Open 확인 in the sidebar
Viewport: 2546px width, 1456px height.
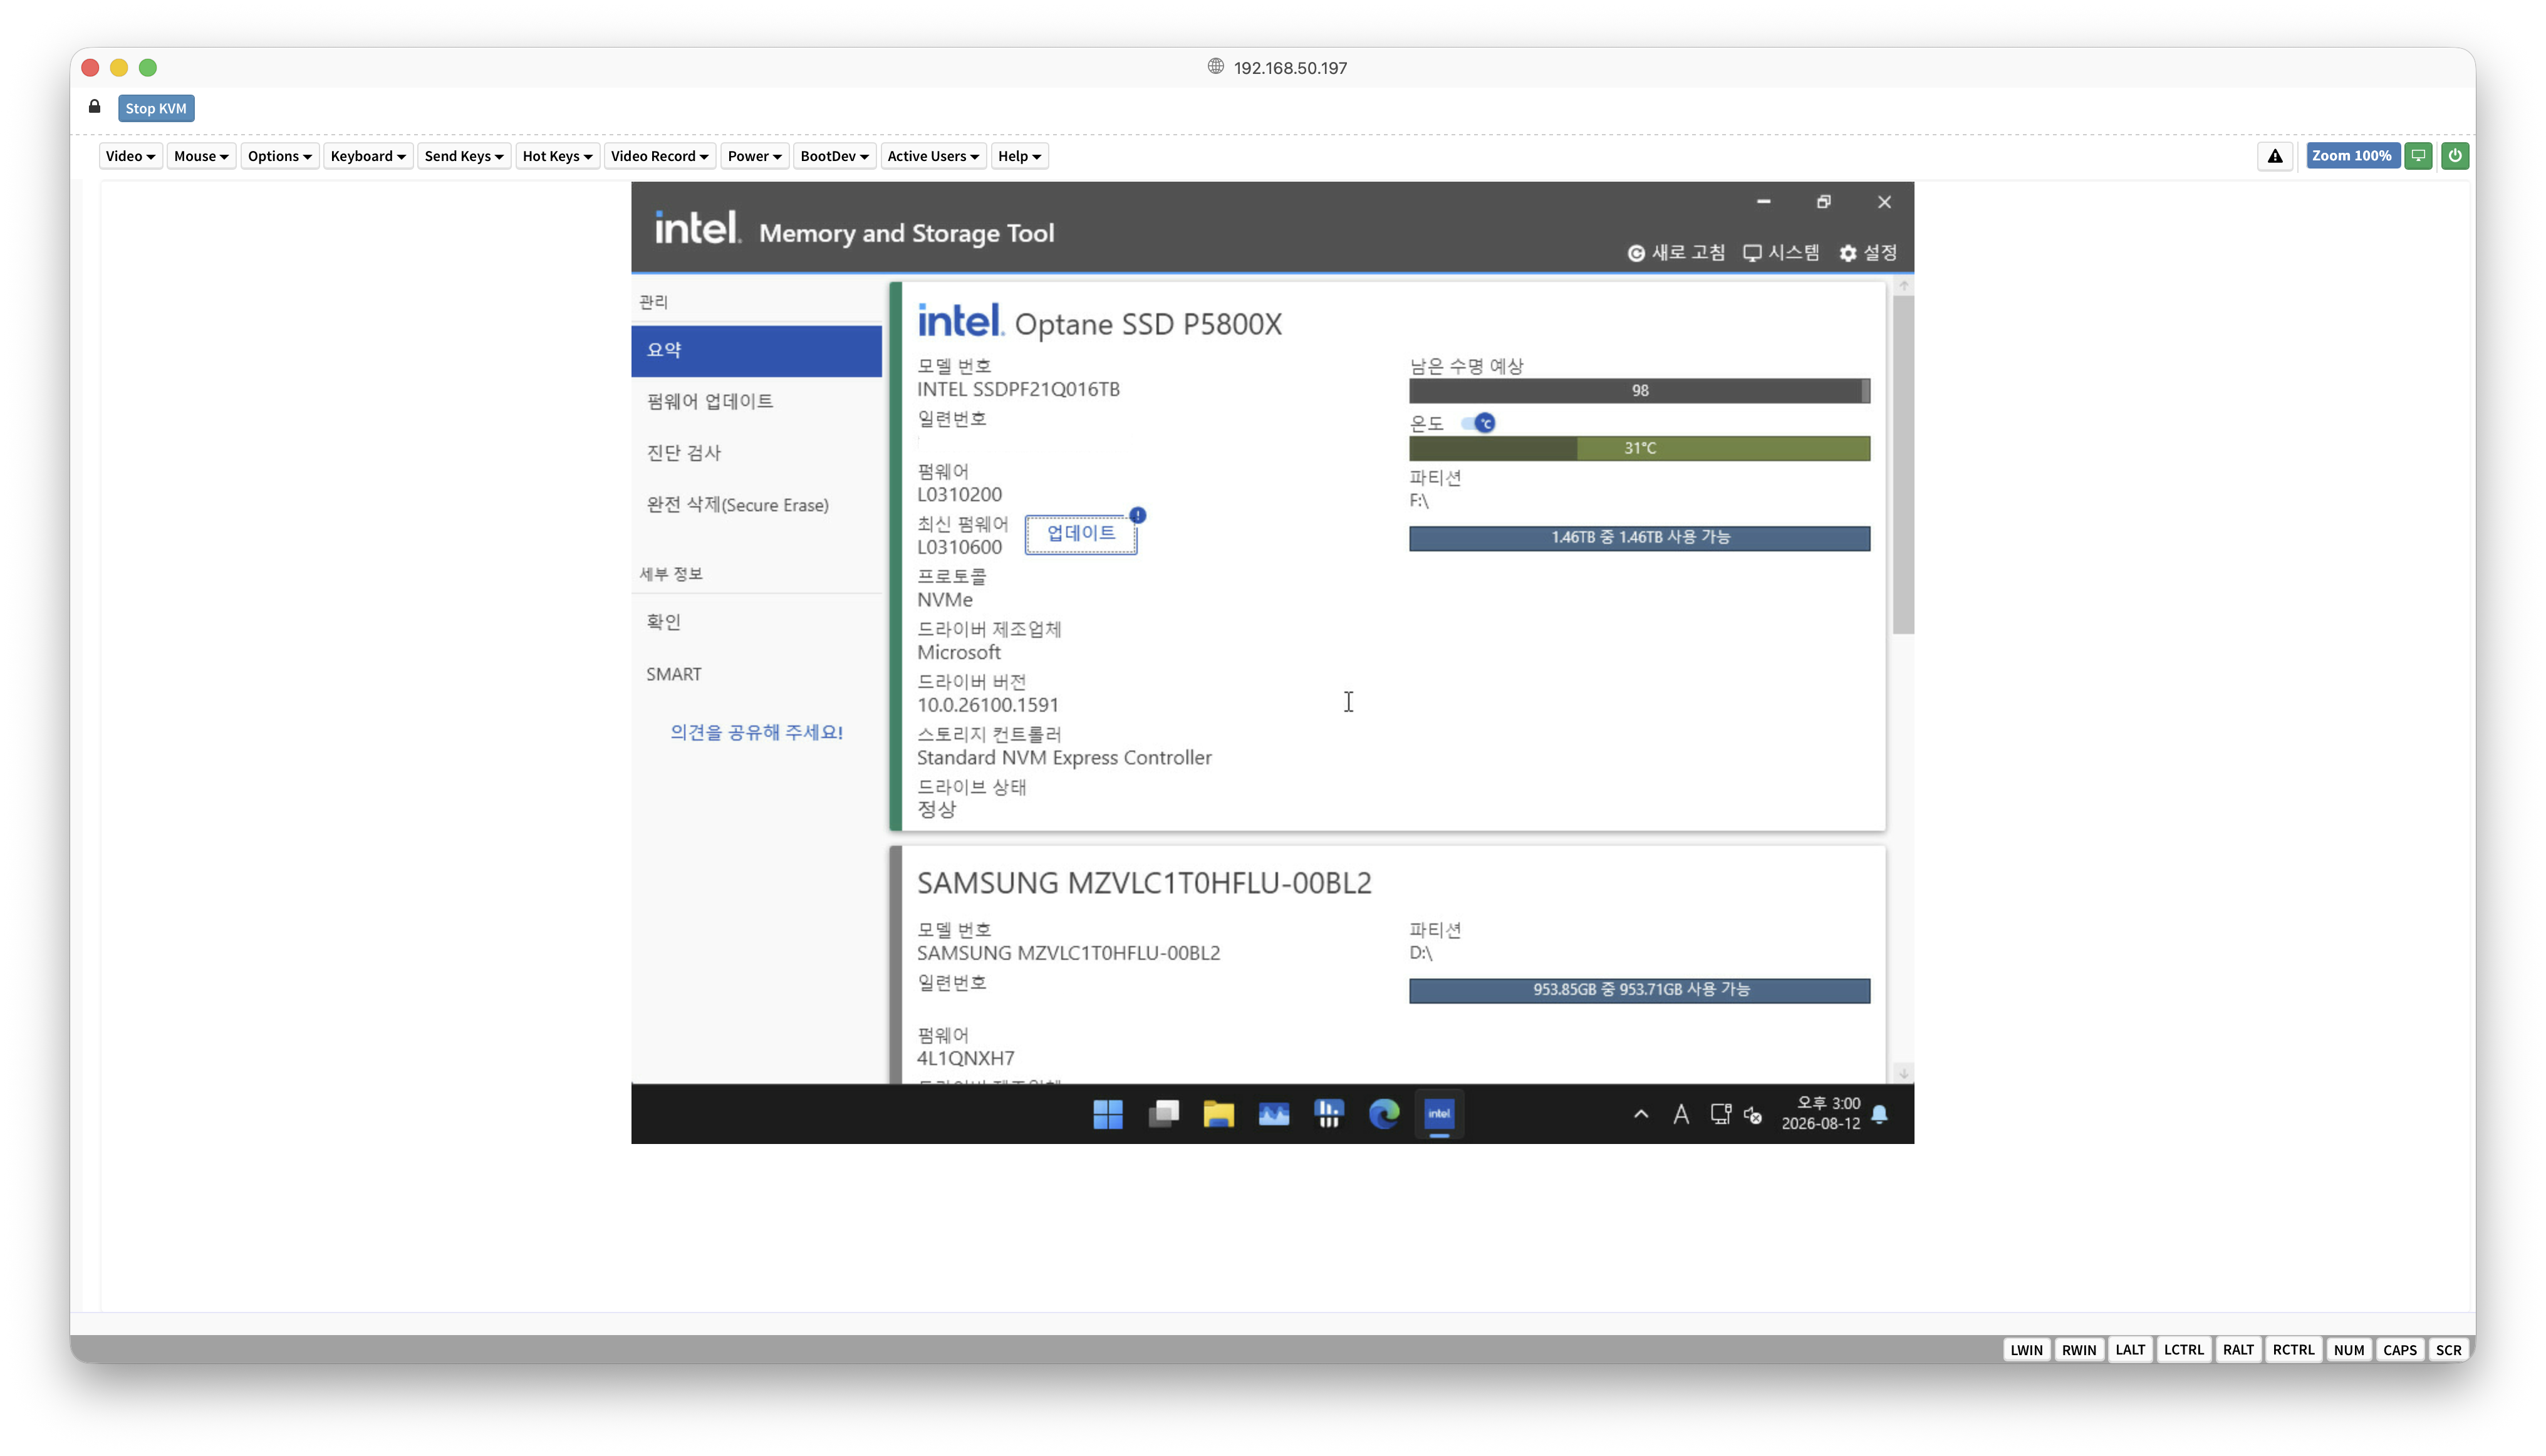756,622
